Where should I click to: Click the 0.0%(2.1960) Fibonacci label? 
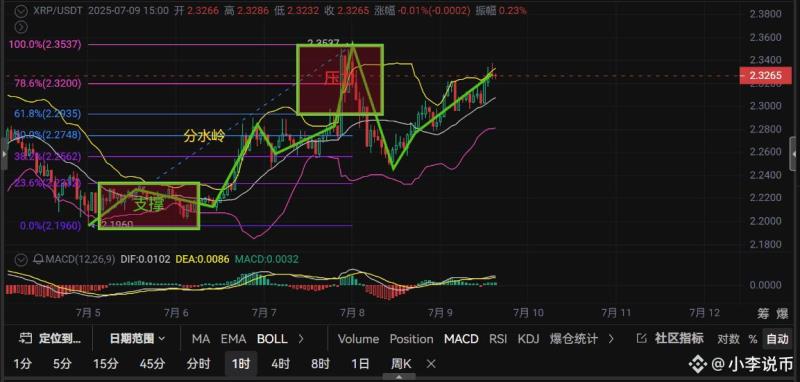tap(51, 225)
